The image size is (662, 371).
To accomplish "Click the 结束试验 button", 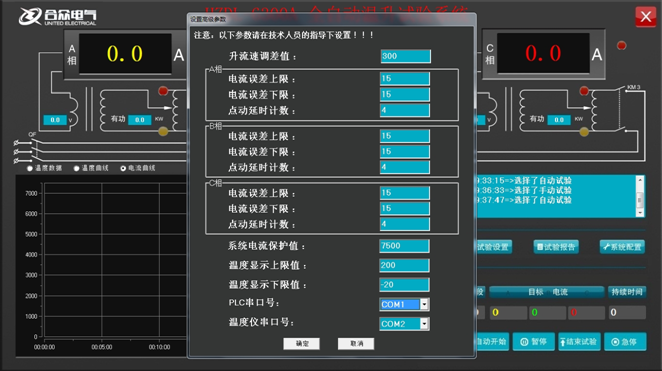I will 579,342.
